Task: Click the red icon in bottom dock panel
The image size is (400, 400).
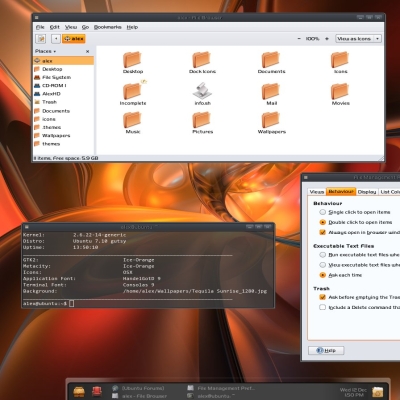Action: point(97,391)
